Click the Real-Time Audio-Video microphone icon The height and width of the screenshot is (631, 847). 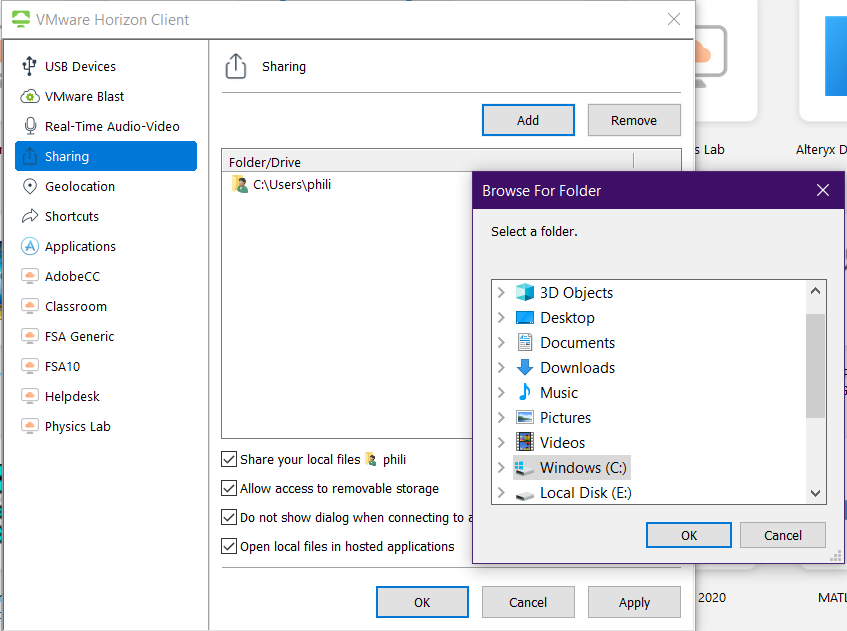[30, 126]
